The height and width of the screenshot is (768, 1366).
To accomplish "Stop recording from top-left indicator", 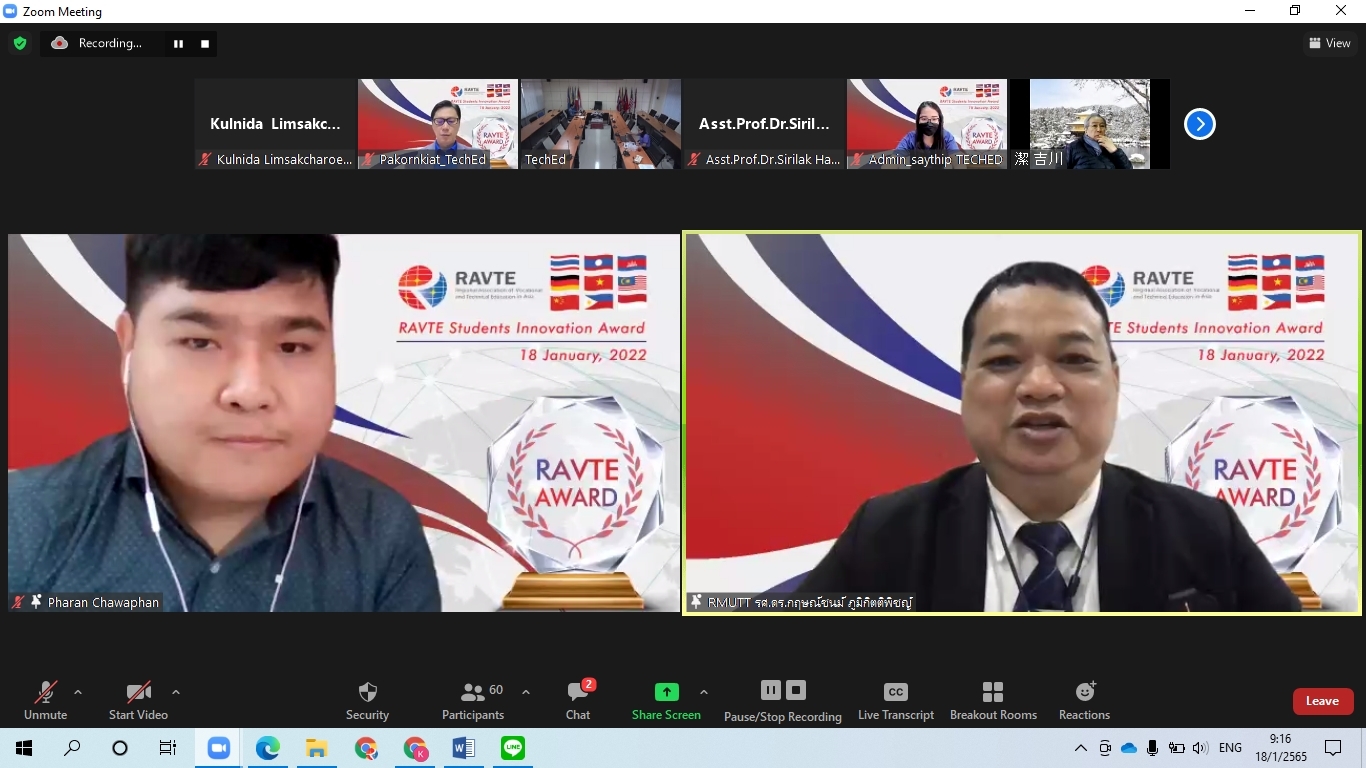I will [205, 44].
